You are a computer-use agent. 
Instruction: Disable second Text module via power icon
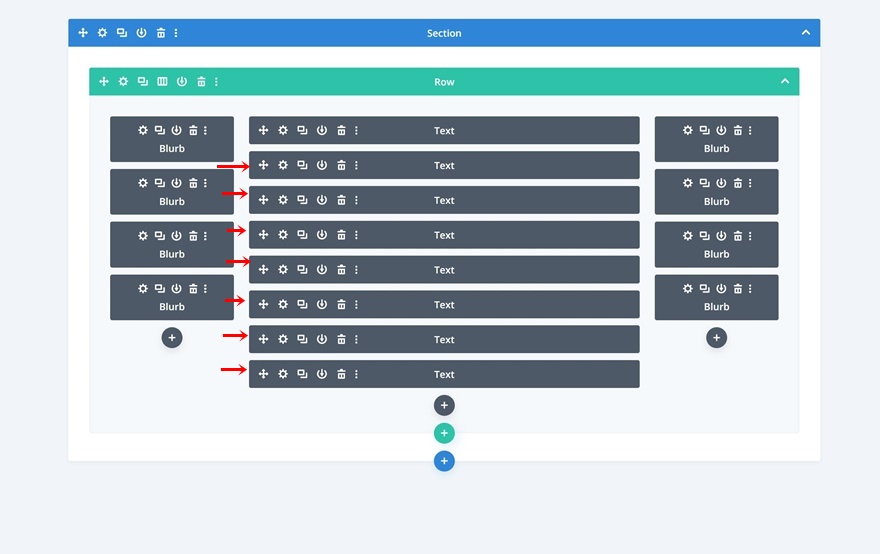pyautogui.click(x=322, y=165)
